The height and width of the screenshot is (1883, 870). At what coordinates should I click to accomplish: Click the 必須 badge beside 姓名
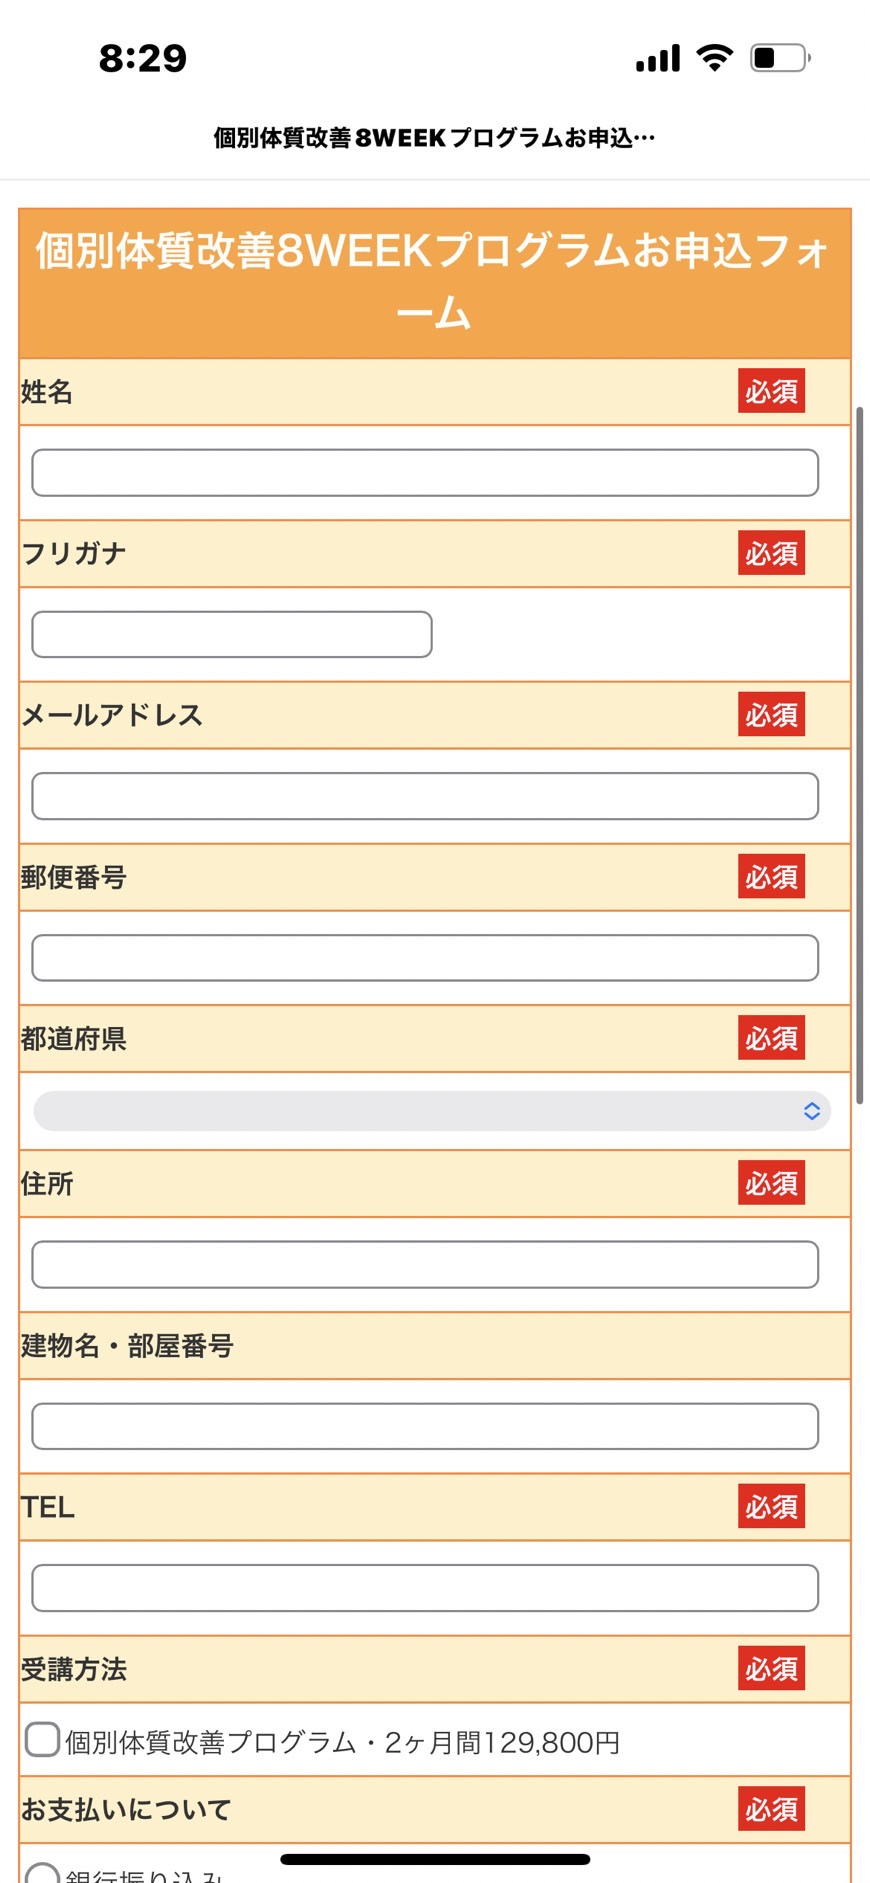pos(771,391)
